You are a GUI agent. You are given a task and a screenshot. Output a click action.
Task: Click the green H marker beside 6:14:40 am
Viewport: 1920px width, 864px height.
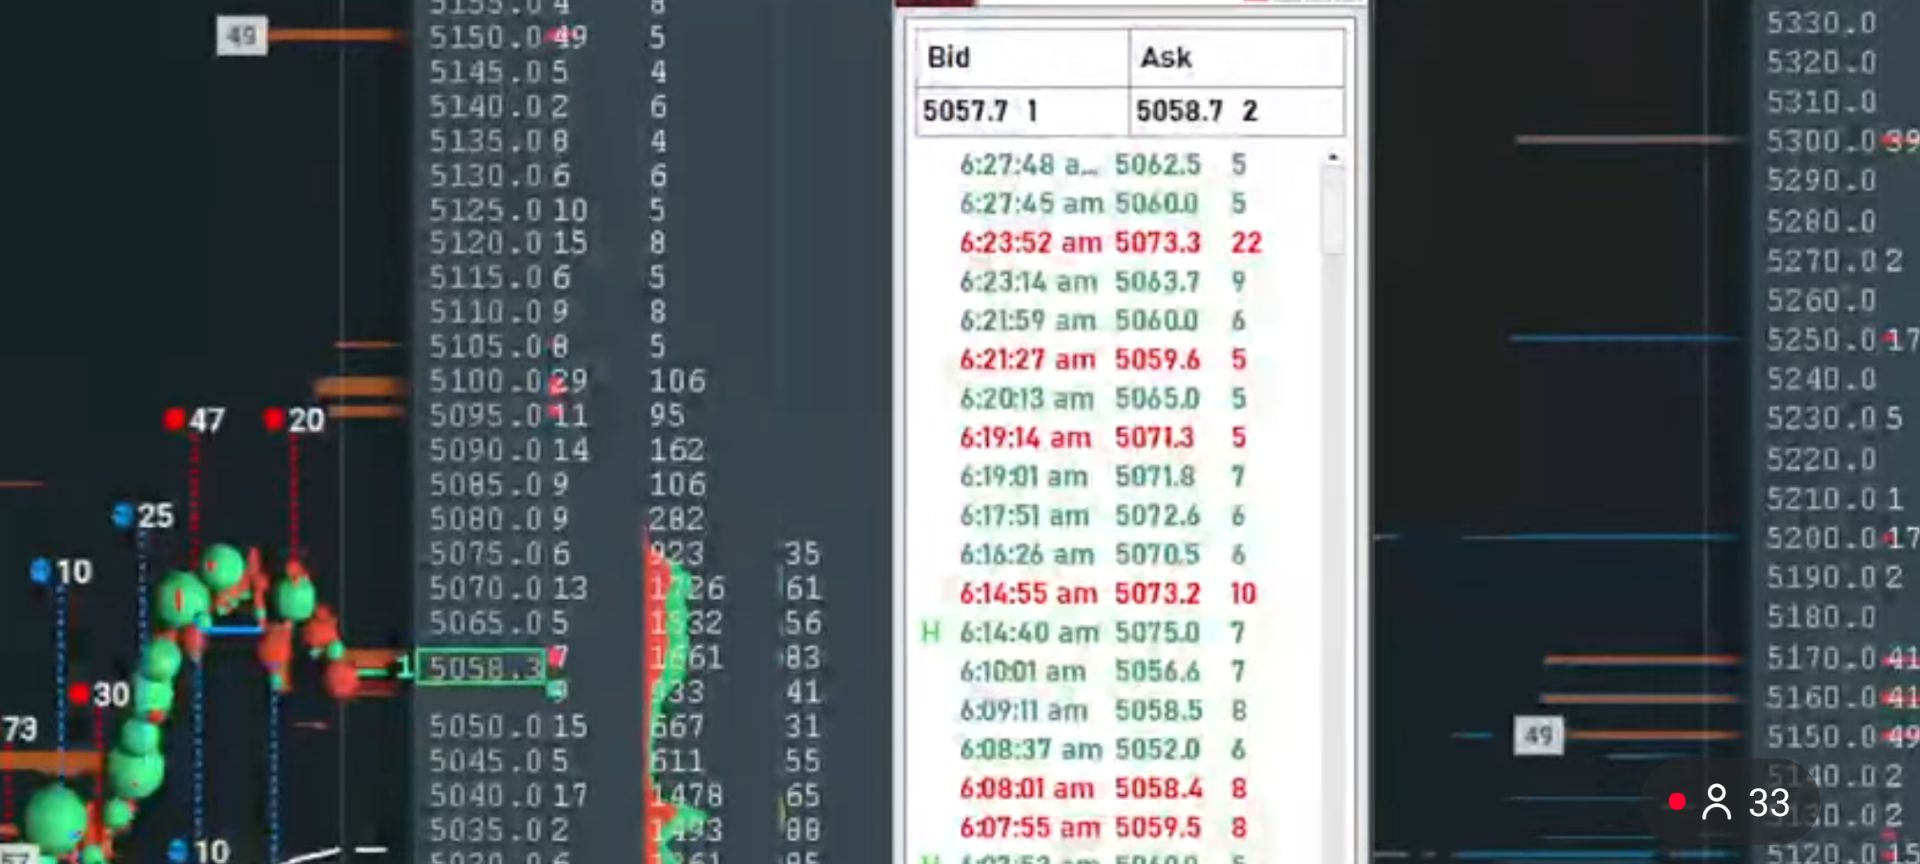click(930, 632)
